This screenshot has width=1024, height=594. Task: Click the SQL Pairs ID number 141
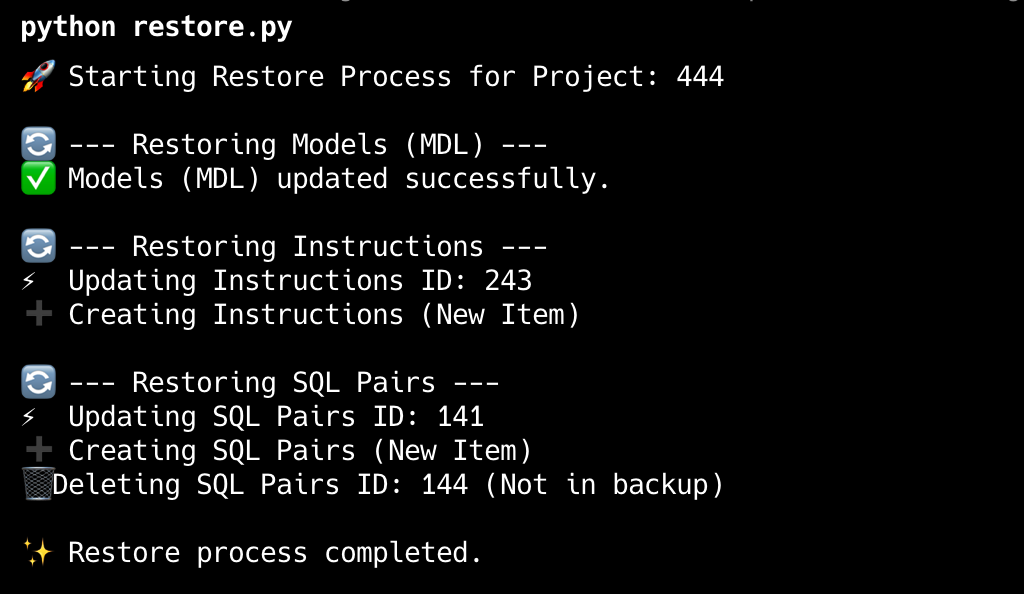click(x=460, y=417)
